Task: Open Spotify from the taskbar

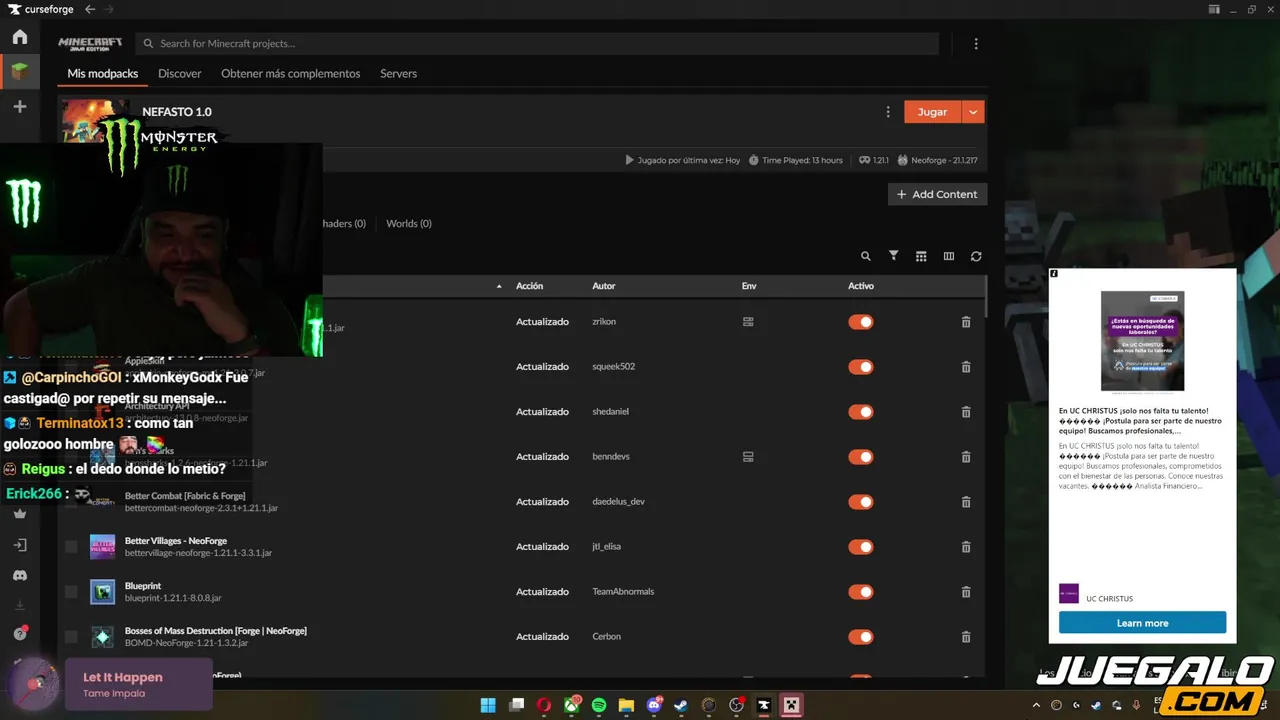Action: [x=599, y=705]
